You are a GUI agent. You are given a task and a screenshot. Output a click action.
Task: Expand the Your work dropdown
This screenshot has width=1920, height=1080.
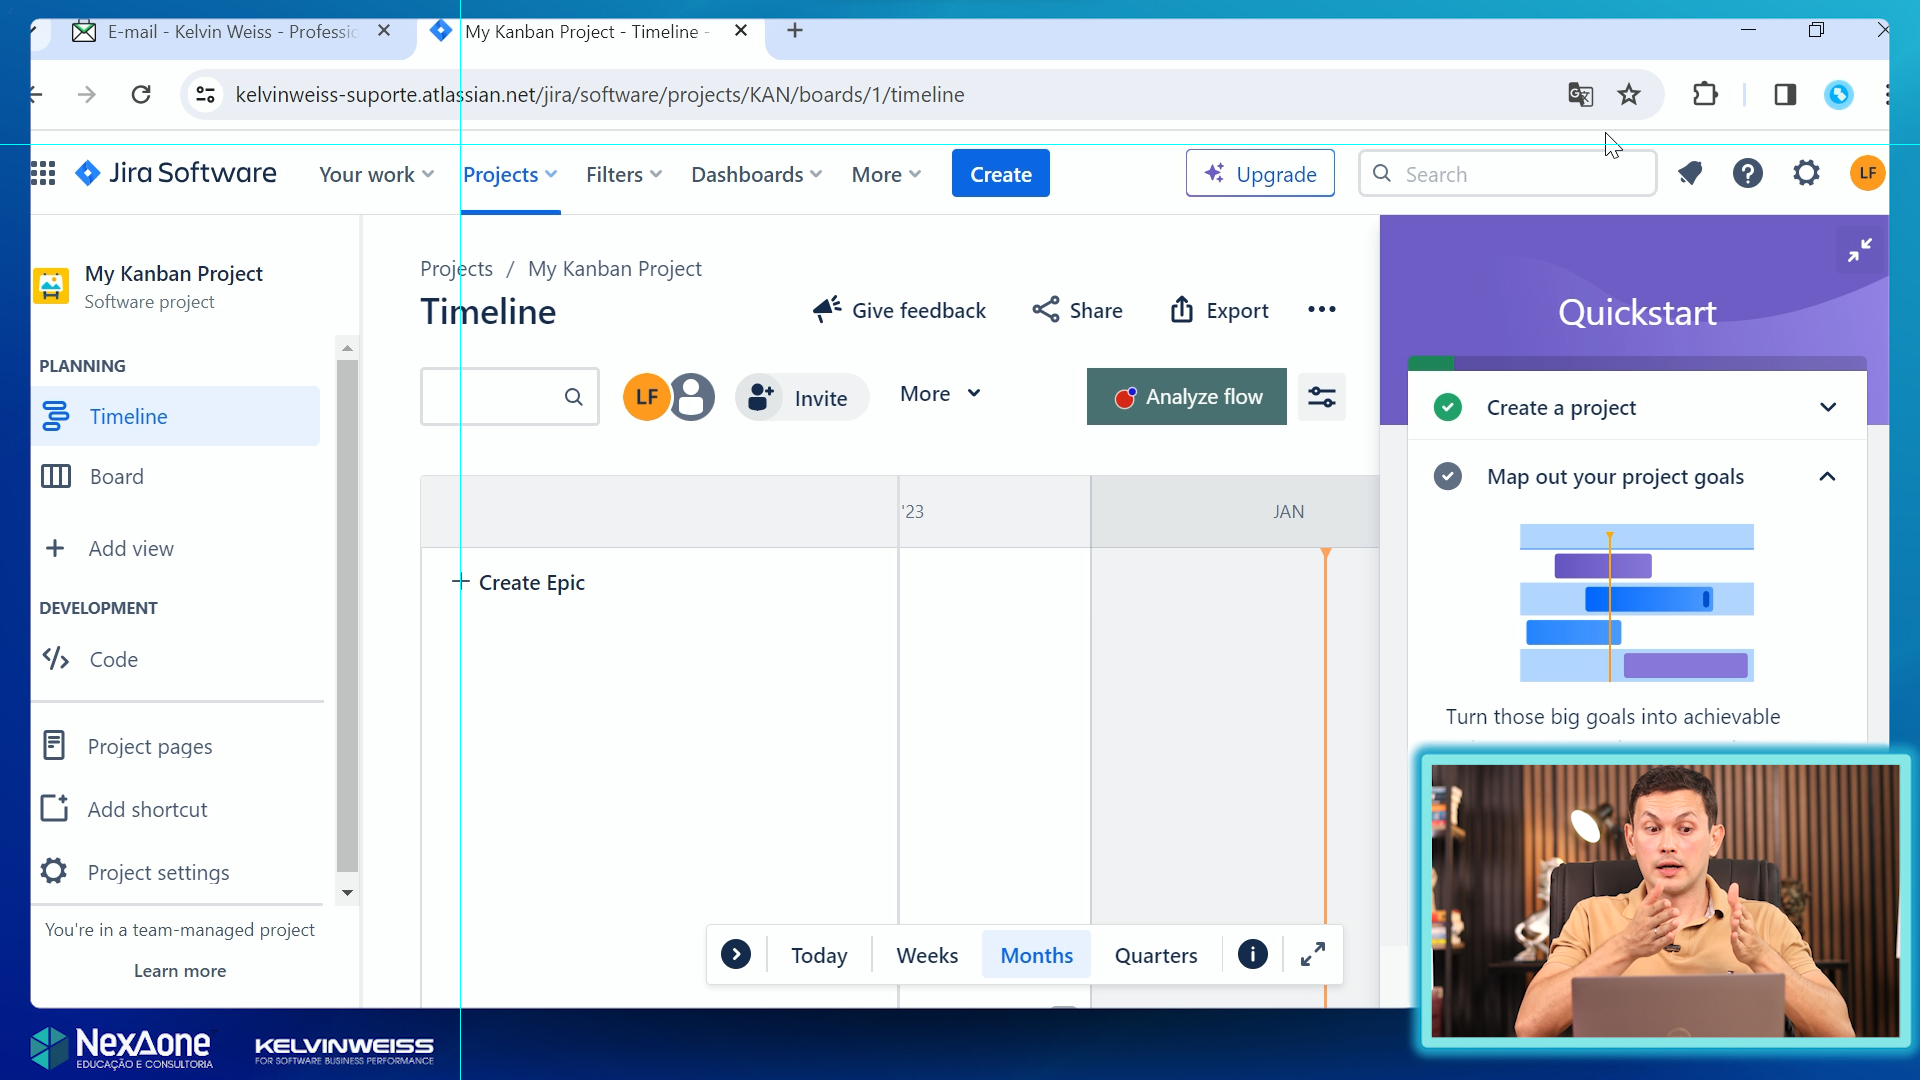pyautogui.click(x=376, y=174)
